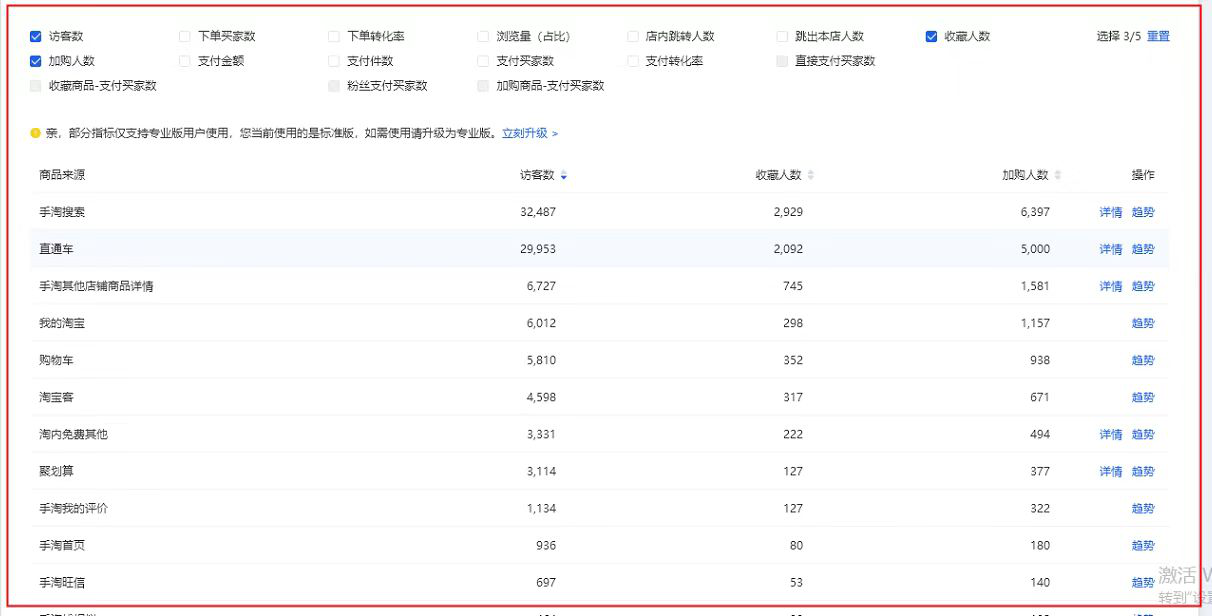Open 详情 for the 聚划算 row
Viewport: 1212px width, 616px height.
tap(1110, 471)
